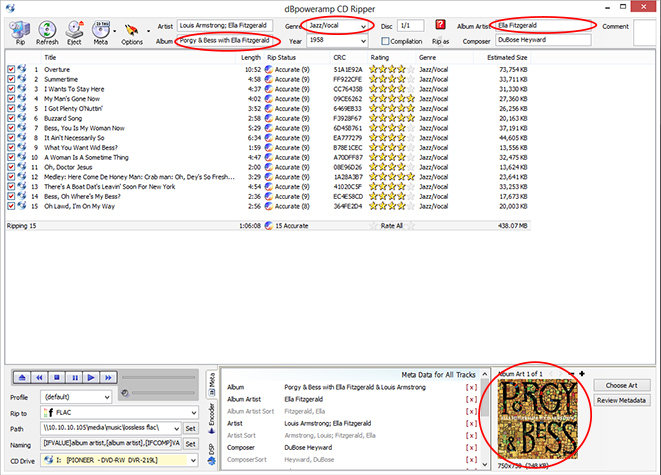Start ripping with the Rip icon
Screen dimensions: 661x475
pos(20,33)
